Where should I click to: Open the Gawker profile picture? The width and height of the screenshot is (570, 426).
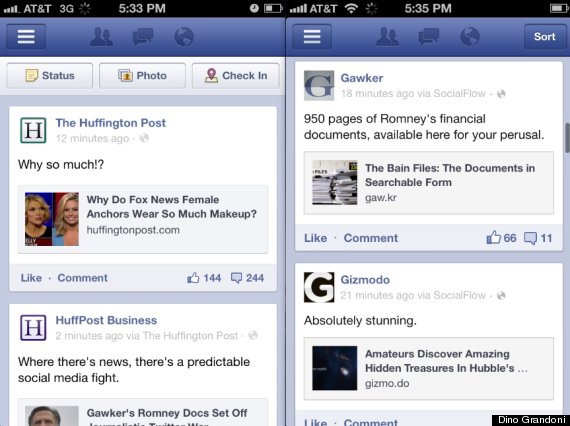point(319,85)
